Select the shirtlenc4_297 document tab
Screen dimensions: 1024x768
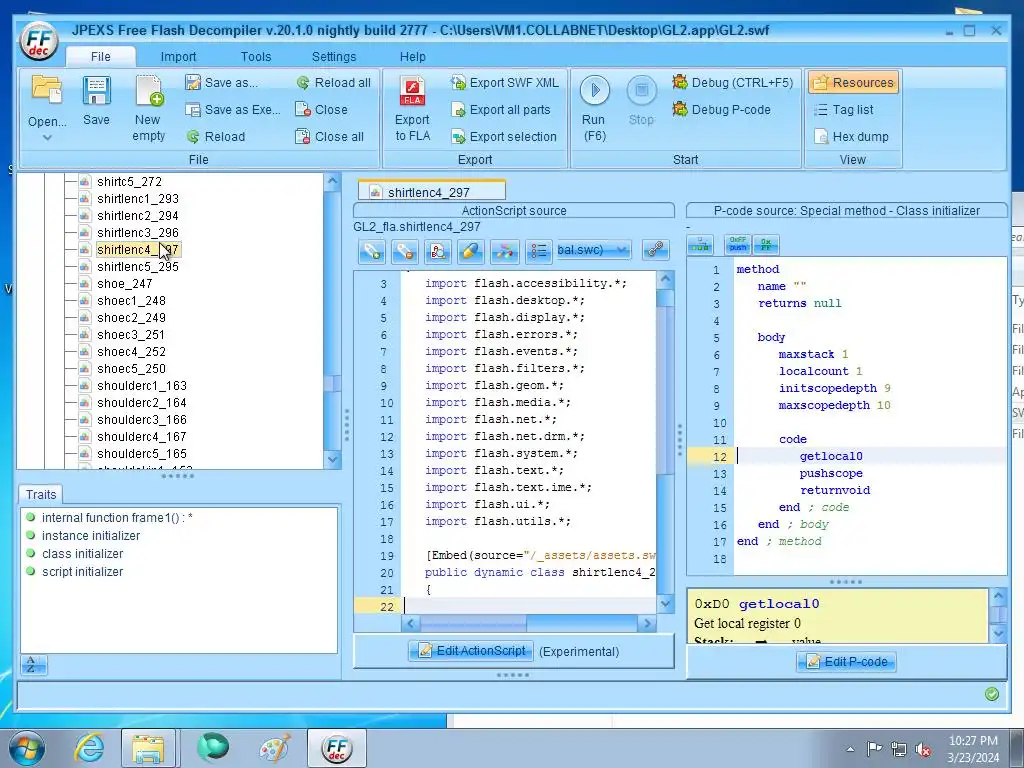pyautogui.click(x=432, y=191)
